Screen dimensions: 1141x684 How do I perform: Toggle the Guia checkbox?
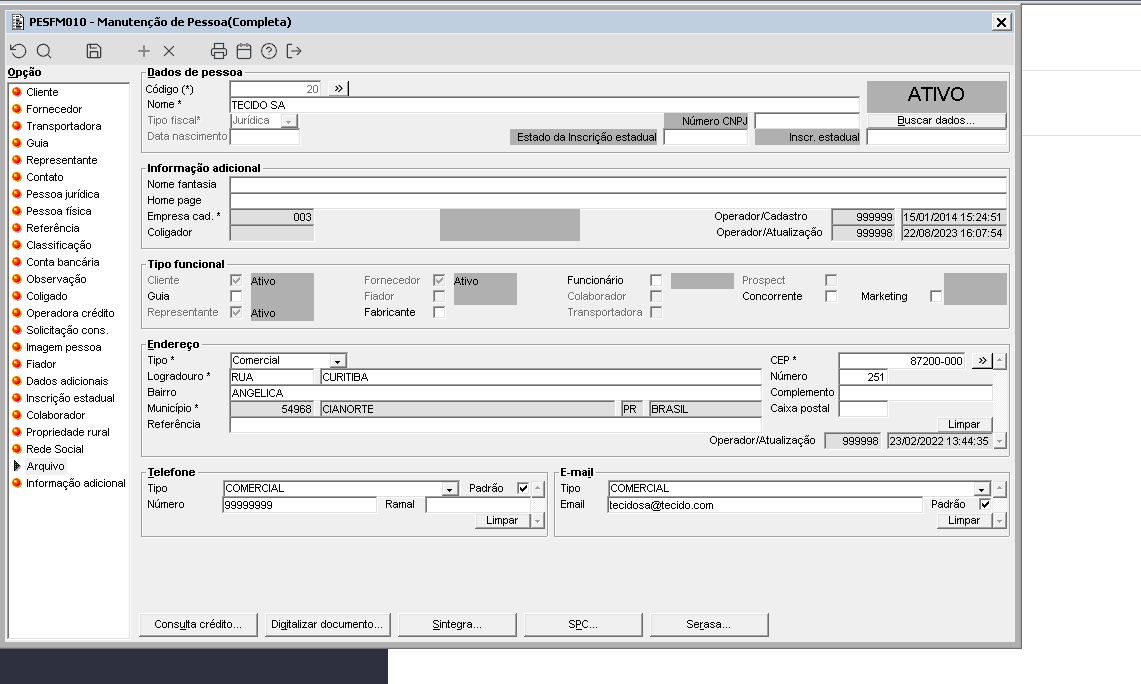(x=236, y=296)
